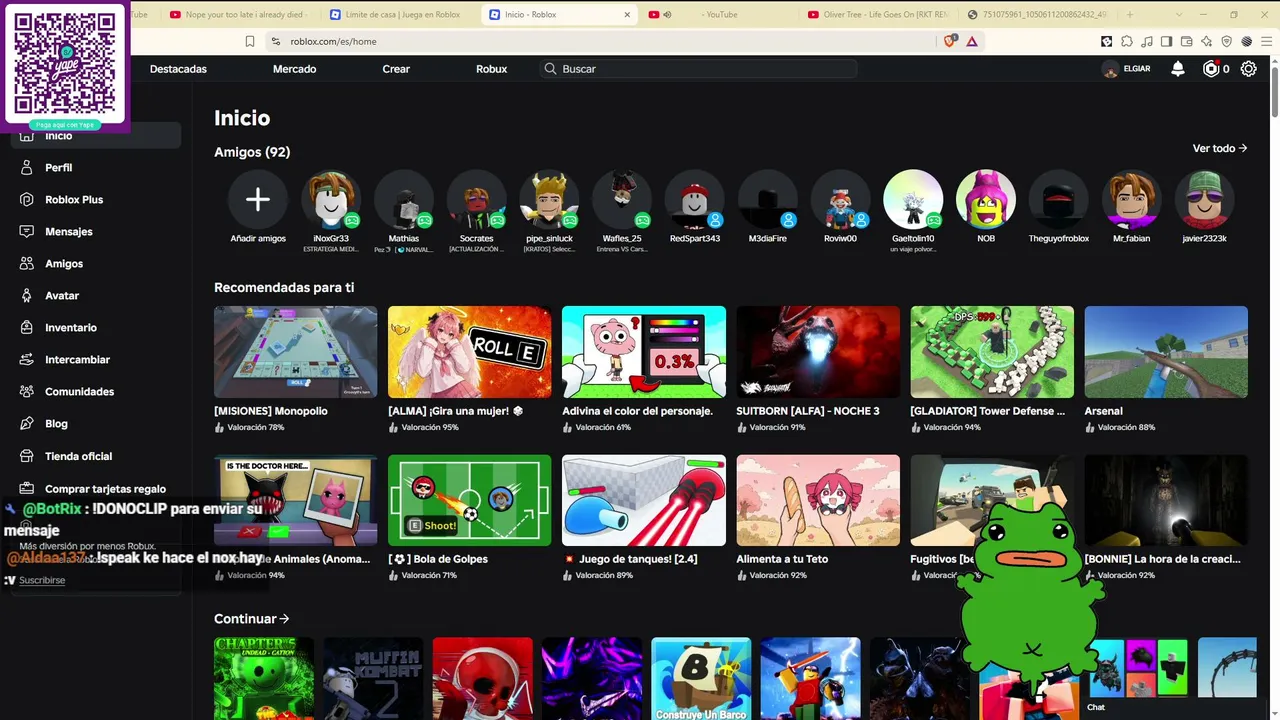Viewport: 1280px width, 720px height.
Task: Click the Robux balance icon
Action: click(x=1211, y=68)
